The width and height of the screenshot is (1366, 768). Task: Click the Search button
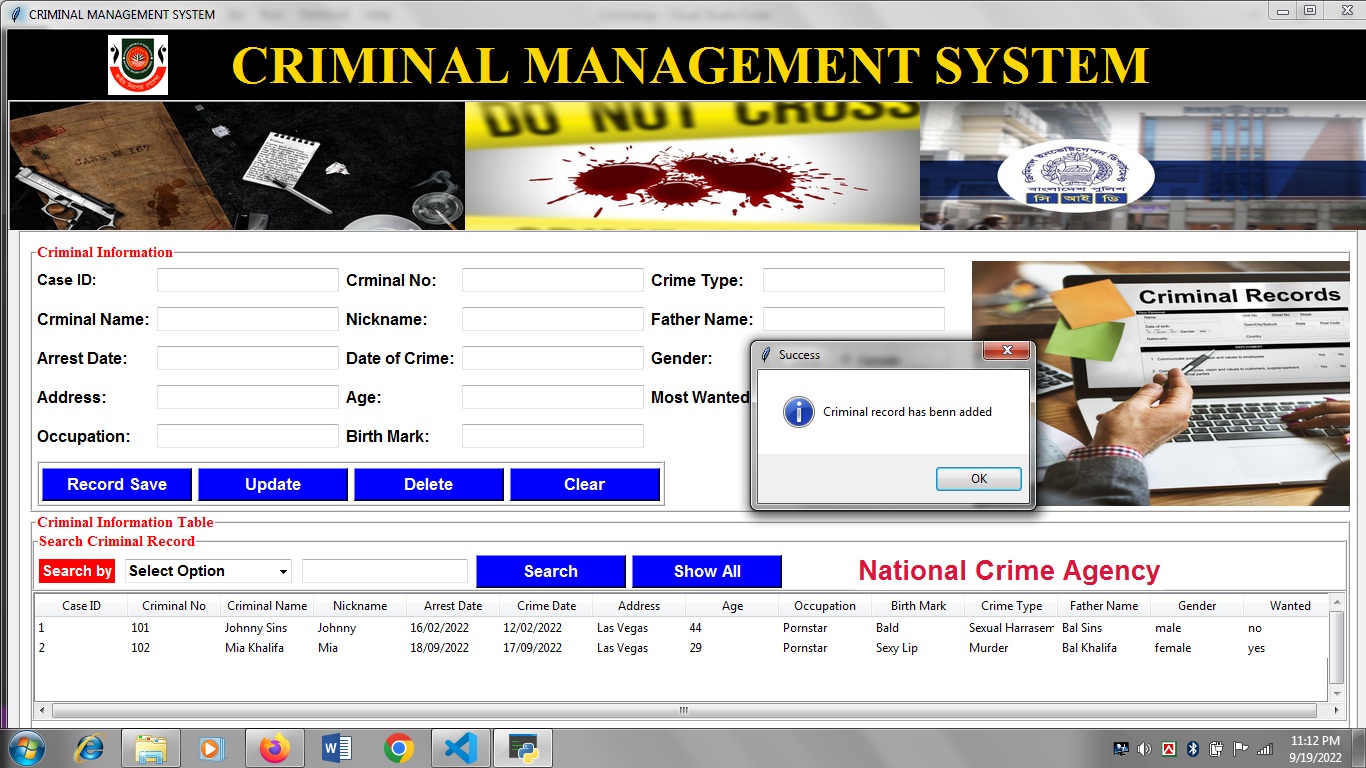pyautogui.click(x=550, y=570)
